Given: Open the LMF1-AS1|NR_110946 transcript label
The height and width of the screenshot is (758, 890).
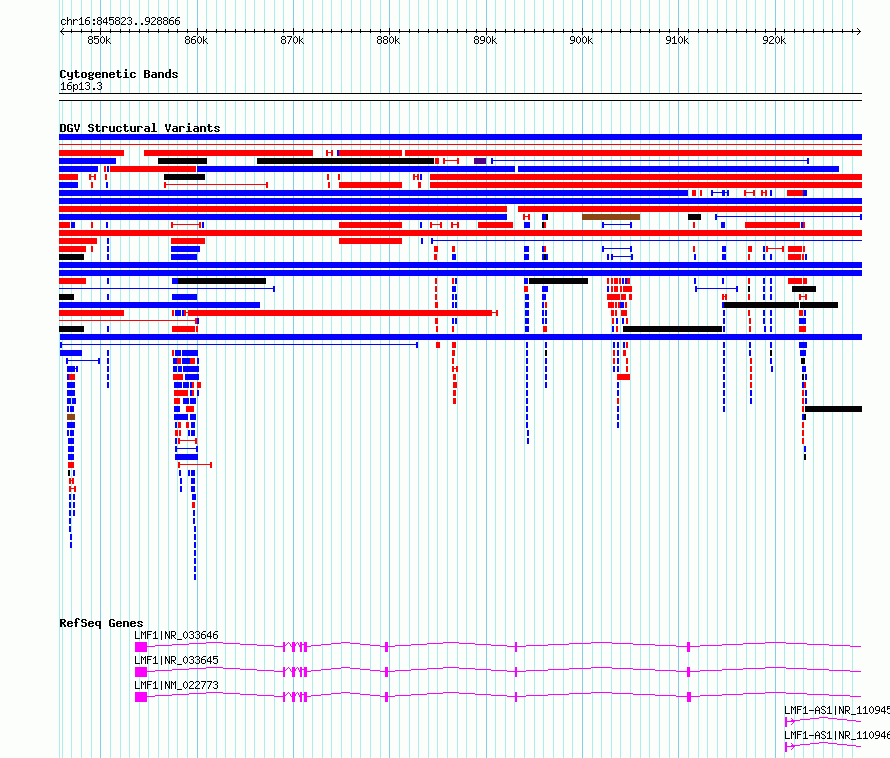Looking at the screenshot, I should tap(837, 735).
